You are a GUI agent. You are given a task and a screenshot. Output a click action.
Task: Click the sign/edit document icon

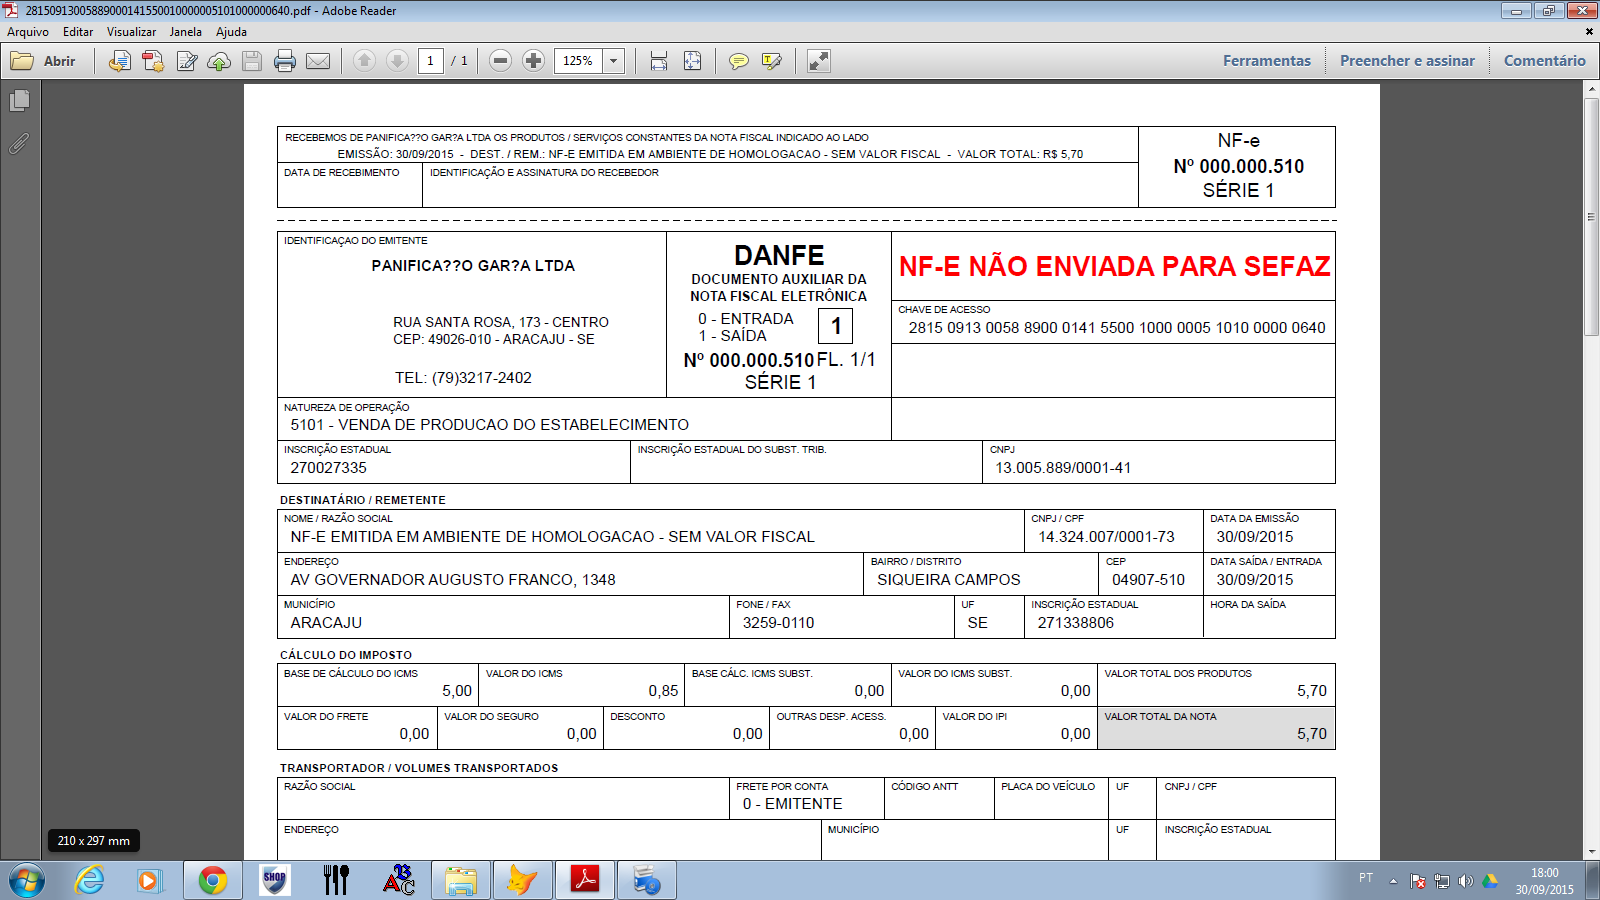[x=186, y=61]
